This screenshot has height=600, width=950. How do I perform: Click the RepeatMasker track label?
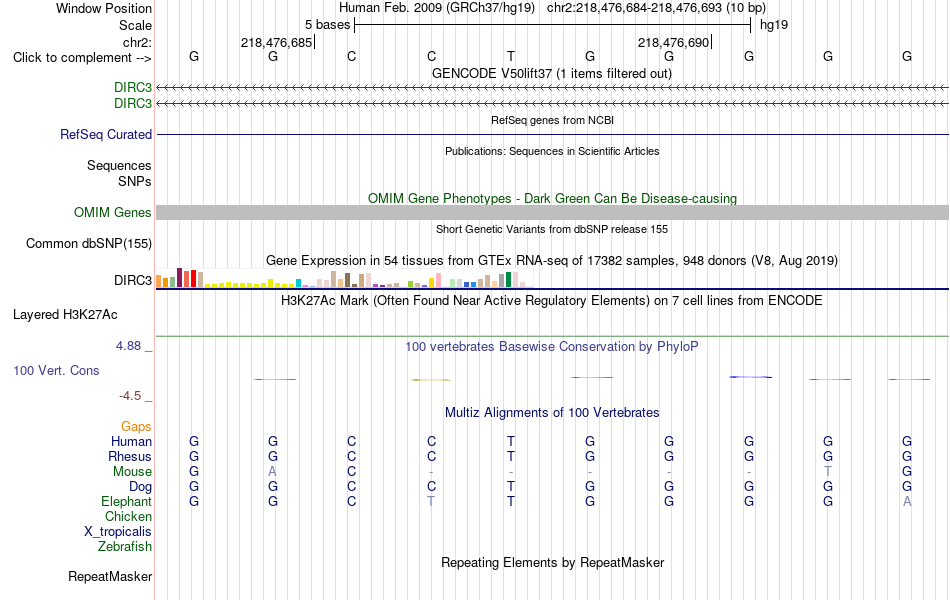tap(110, 576)
